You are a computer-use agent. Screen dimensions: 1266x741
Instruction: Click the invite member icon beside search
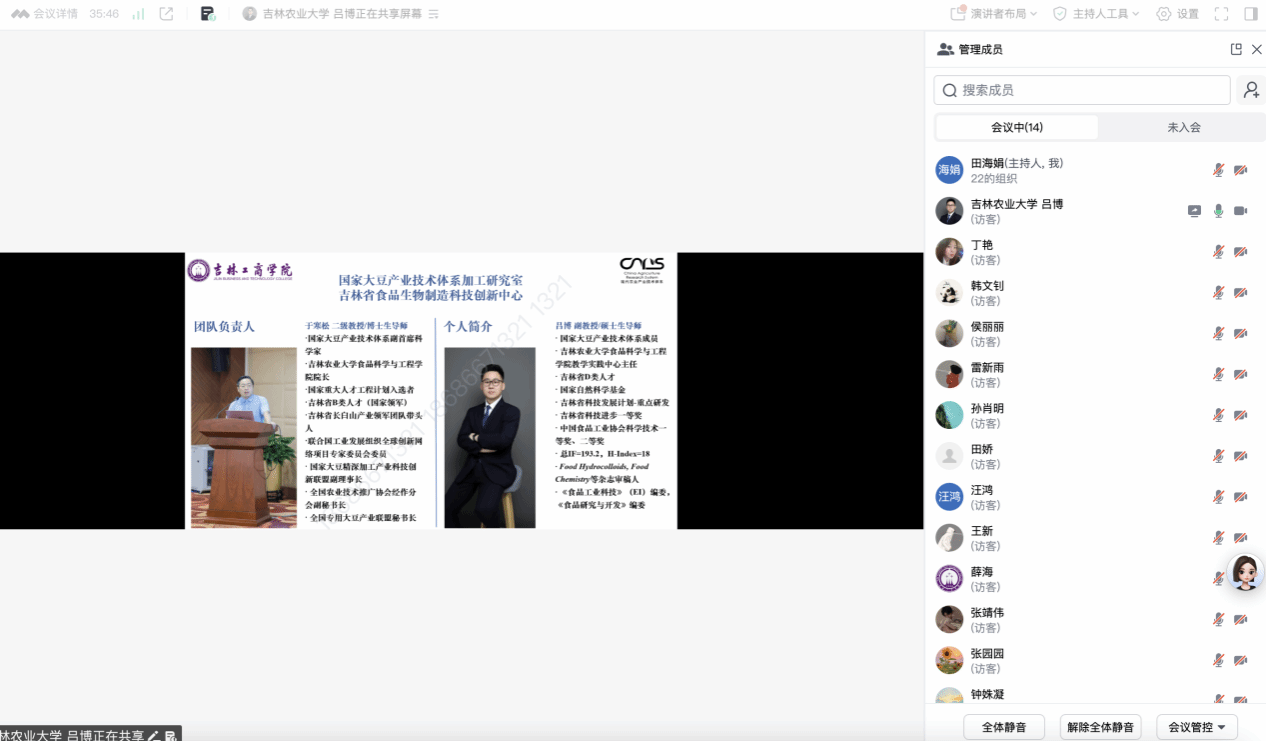click(x=1251, y=90)
